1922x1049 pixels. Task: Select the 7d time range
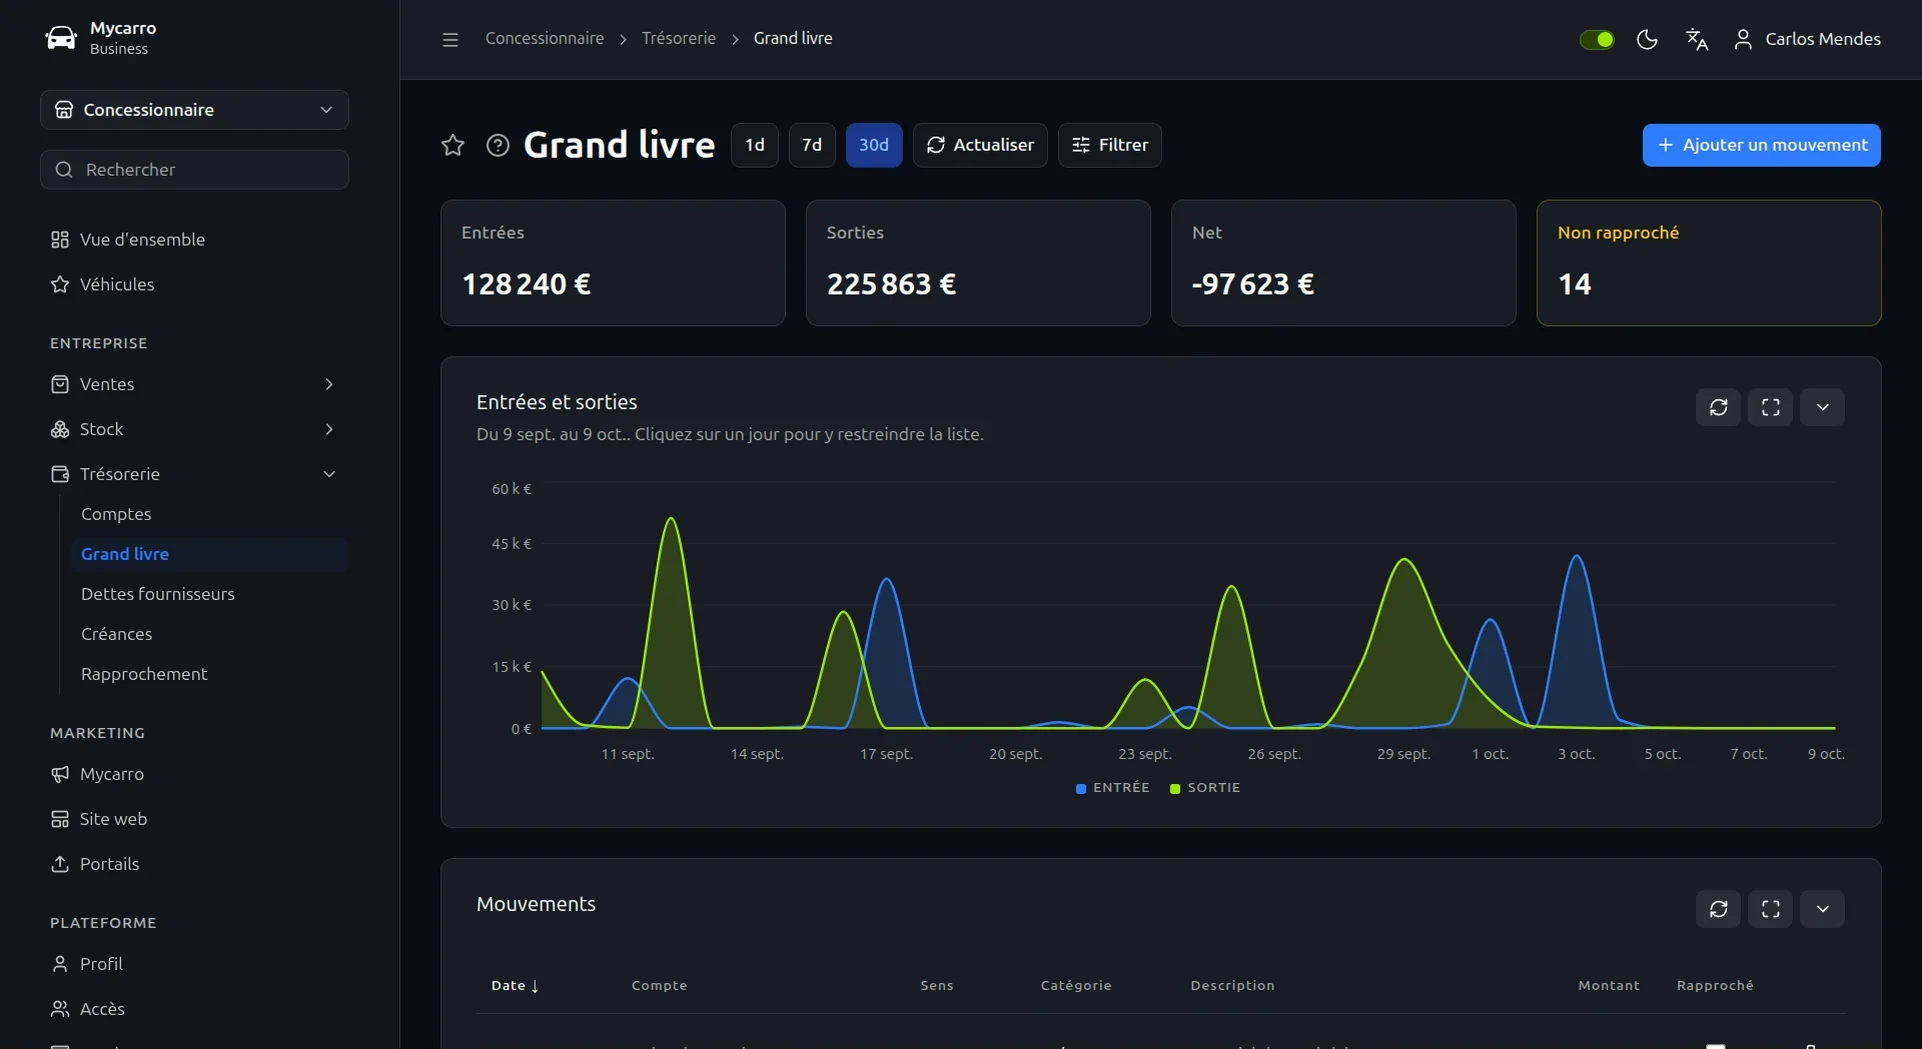(812, 145)
